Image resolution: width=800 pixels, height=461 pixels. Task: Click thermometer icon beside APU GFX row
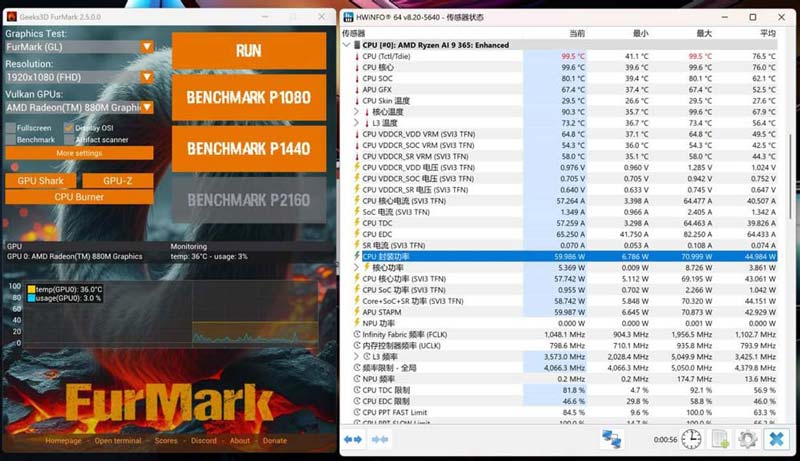coord(357,89)
